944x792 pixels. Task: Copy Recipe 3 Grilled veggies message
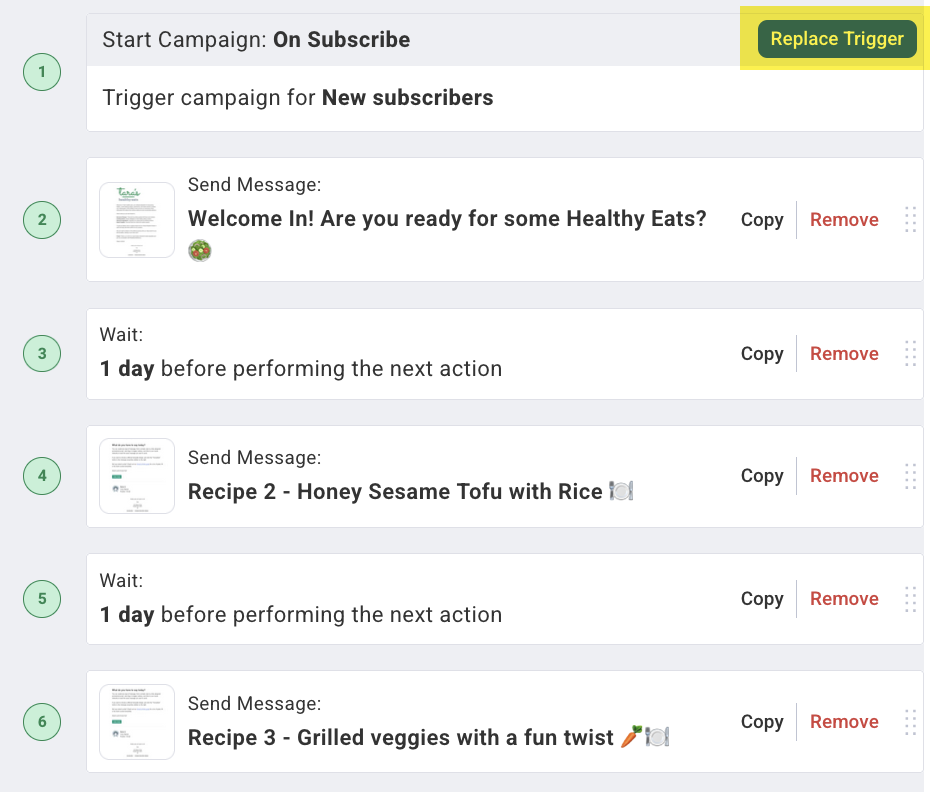click(762, 722)
